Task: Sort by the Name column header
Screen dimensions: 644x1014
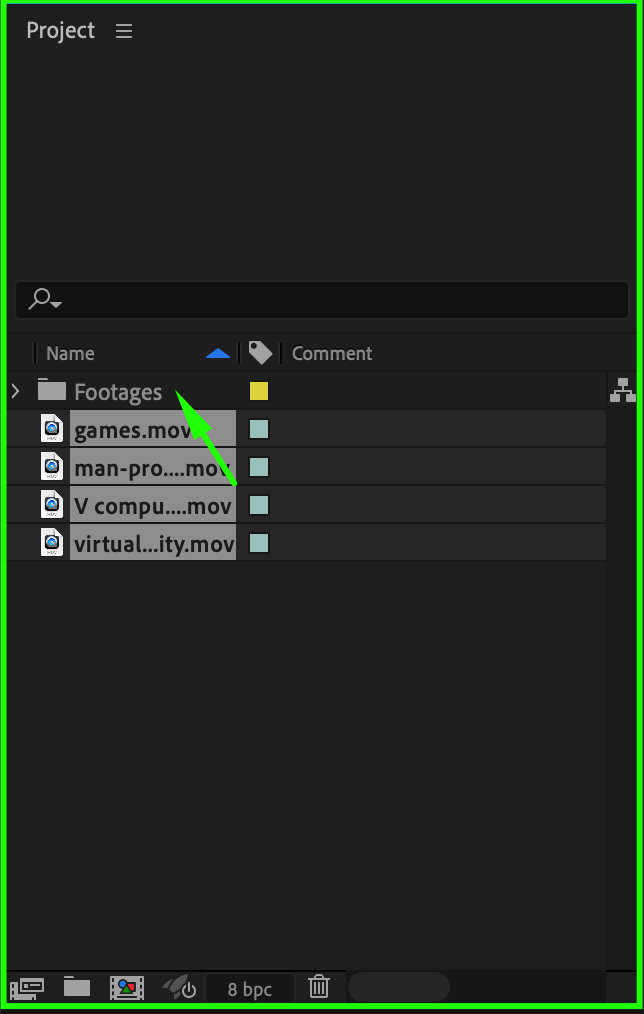Action: [70, 353]
